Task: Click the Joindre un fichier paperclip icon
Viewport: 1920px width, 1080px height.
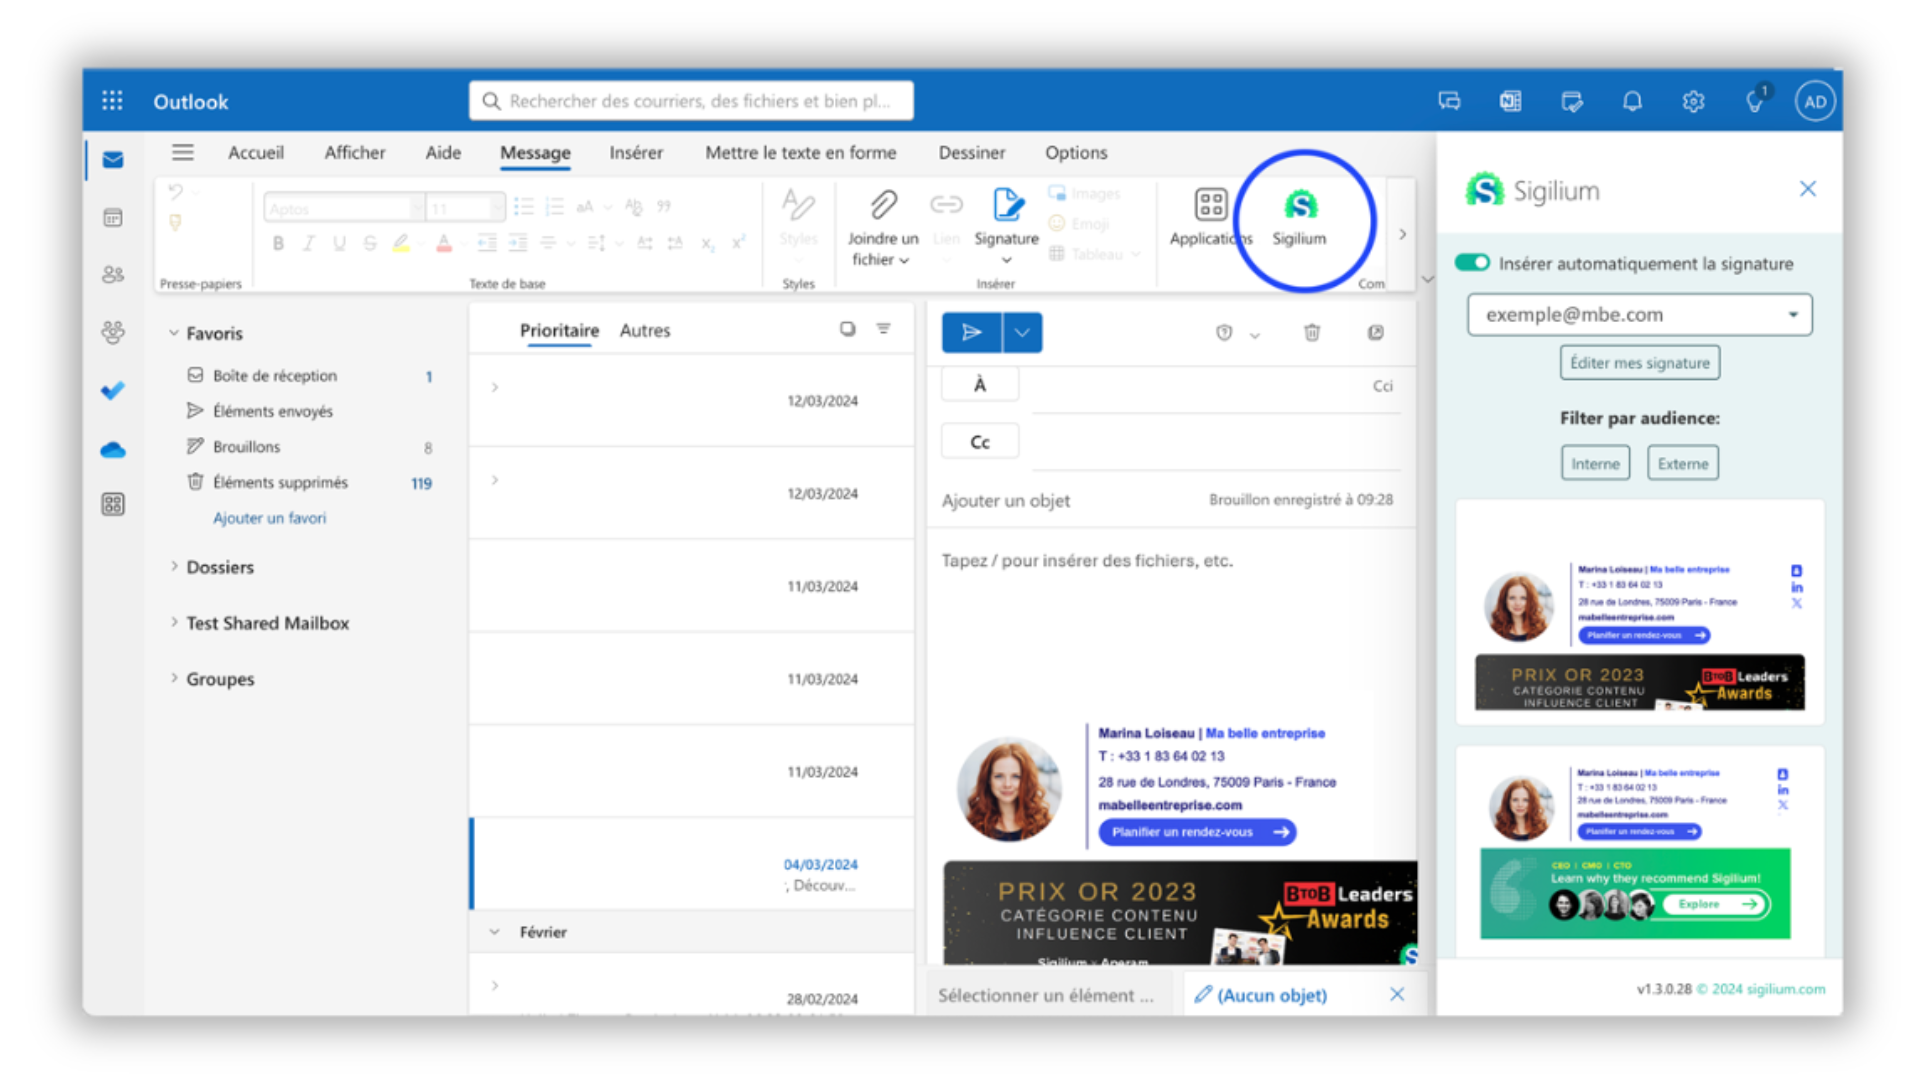Action: 882,205
